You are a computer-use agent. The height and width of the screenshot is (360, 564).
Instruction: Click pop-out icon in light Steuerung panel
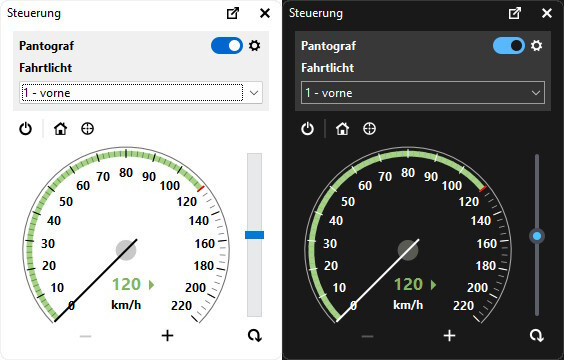point(233,13)
